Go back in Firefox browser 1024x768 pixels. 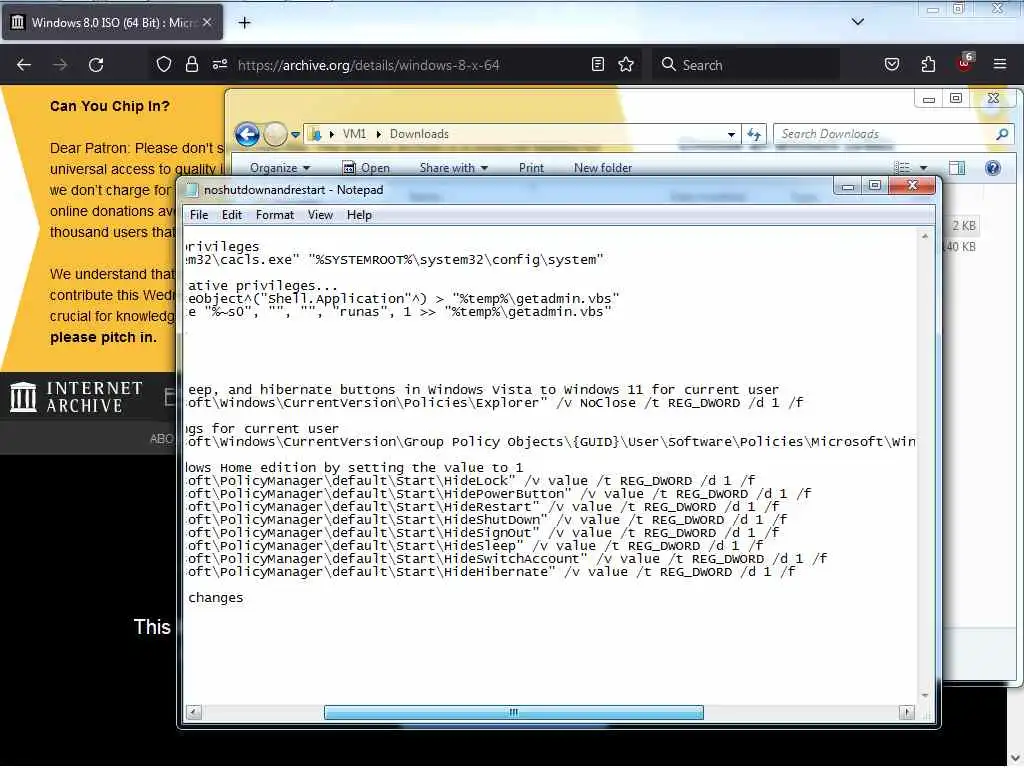coord(24,65)
